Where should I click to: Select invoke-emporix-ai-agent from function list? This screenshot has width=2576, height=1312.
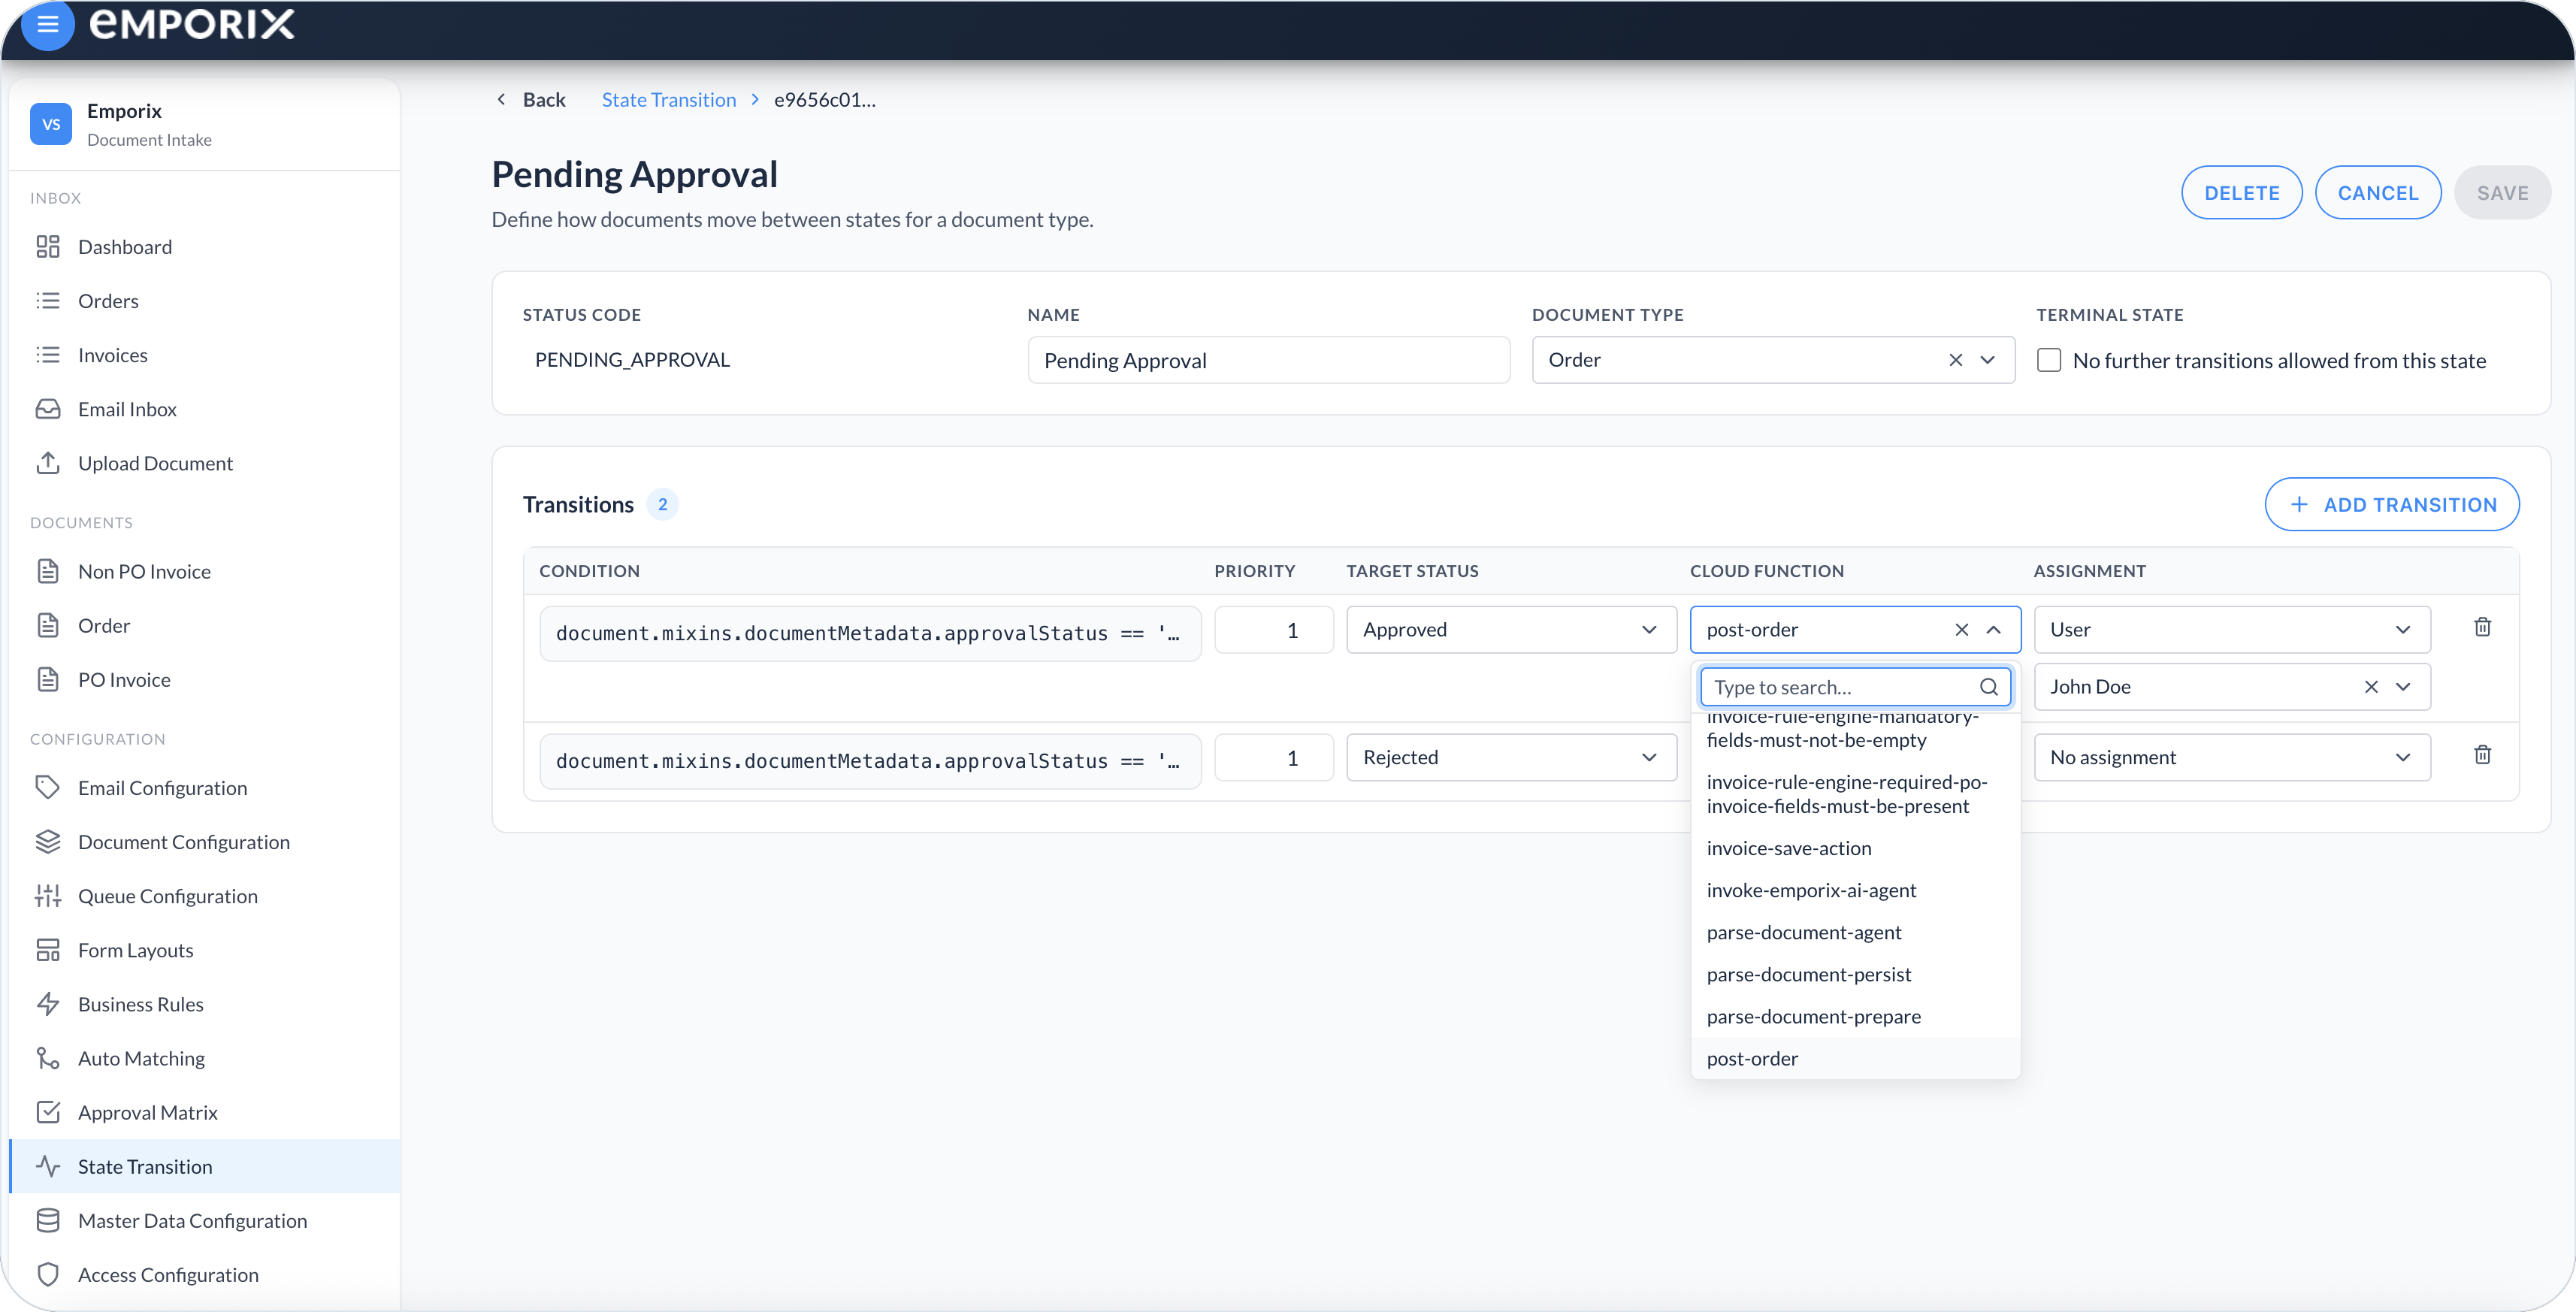[1855, 890]
